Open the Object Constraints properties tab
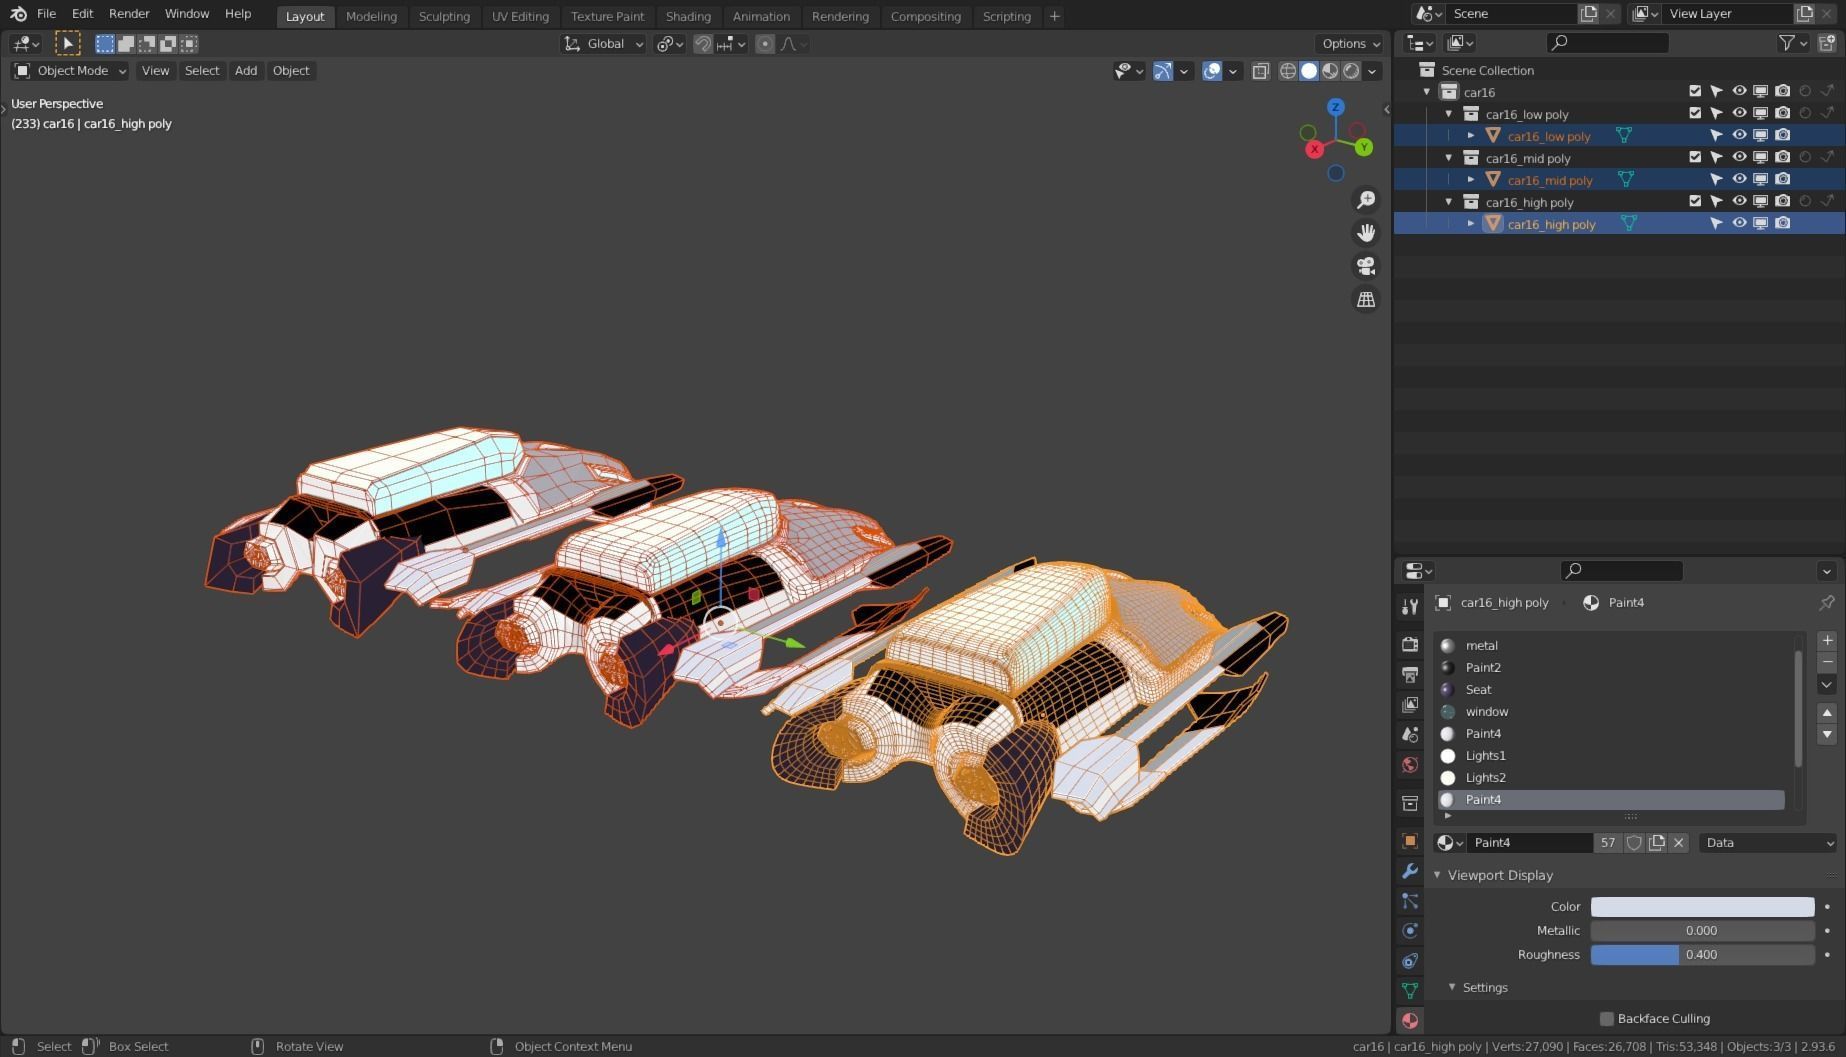1846x1057 pixels. pyautogui.click(x=1409, y=961)
